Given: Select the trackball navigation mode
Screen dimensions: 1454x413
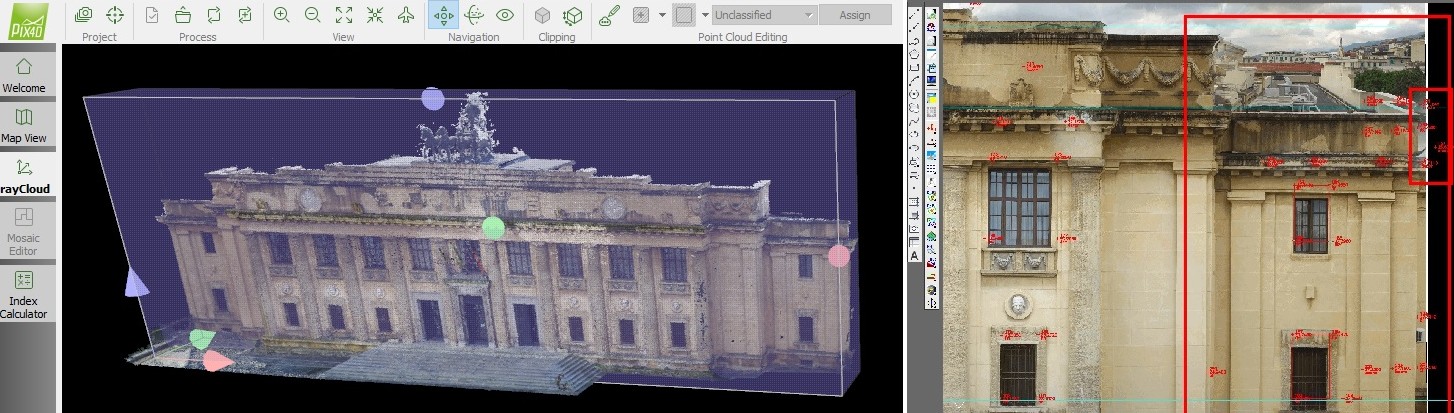Looking at the screenshot, I should [x=474, y=15].
